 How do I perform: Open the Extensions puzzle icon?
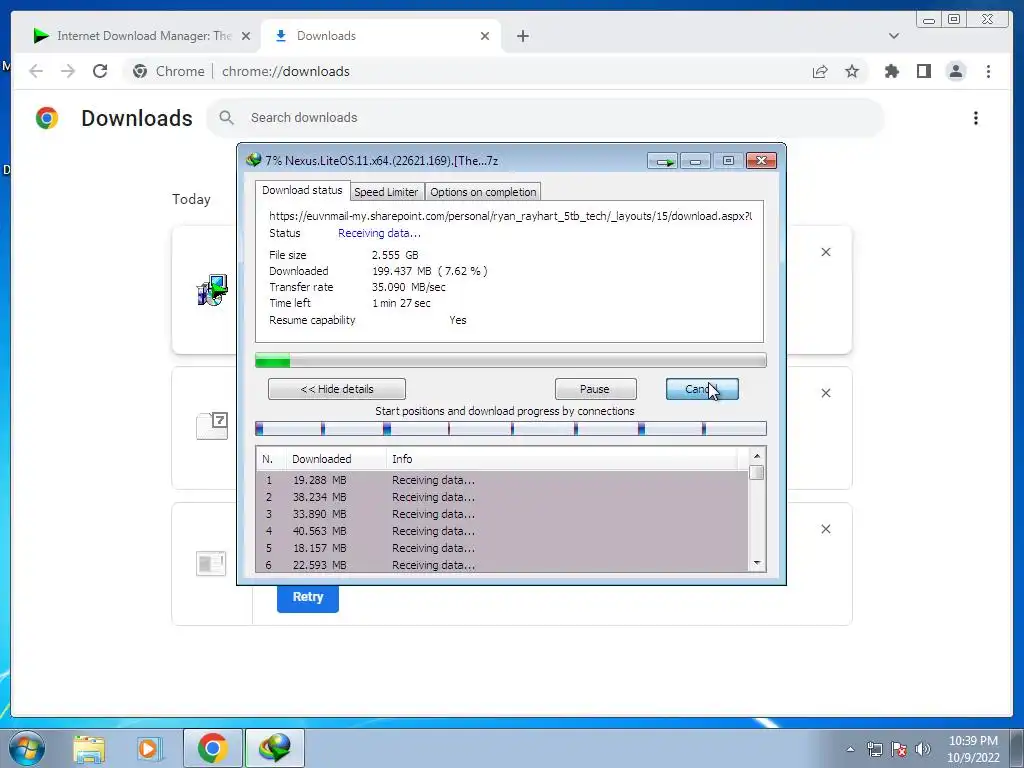[891, 71]
